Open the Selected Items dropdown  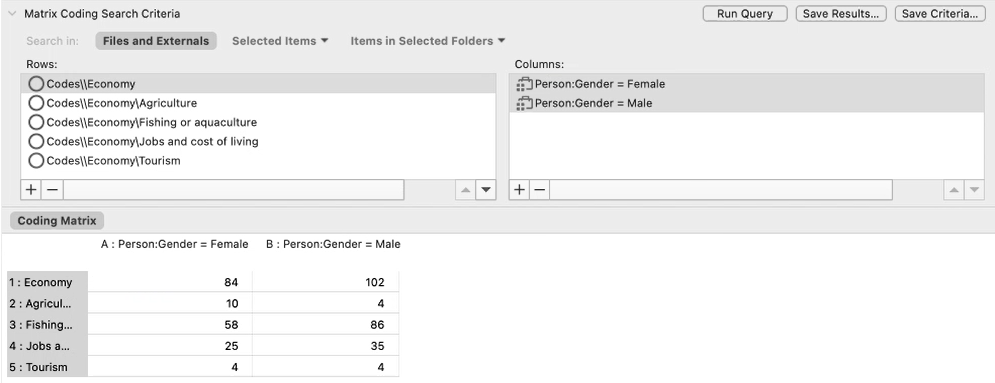[280, 41]
